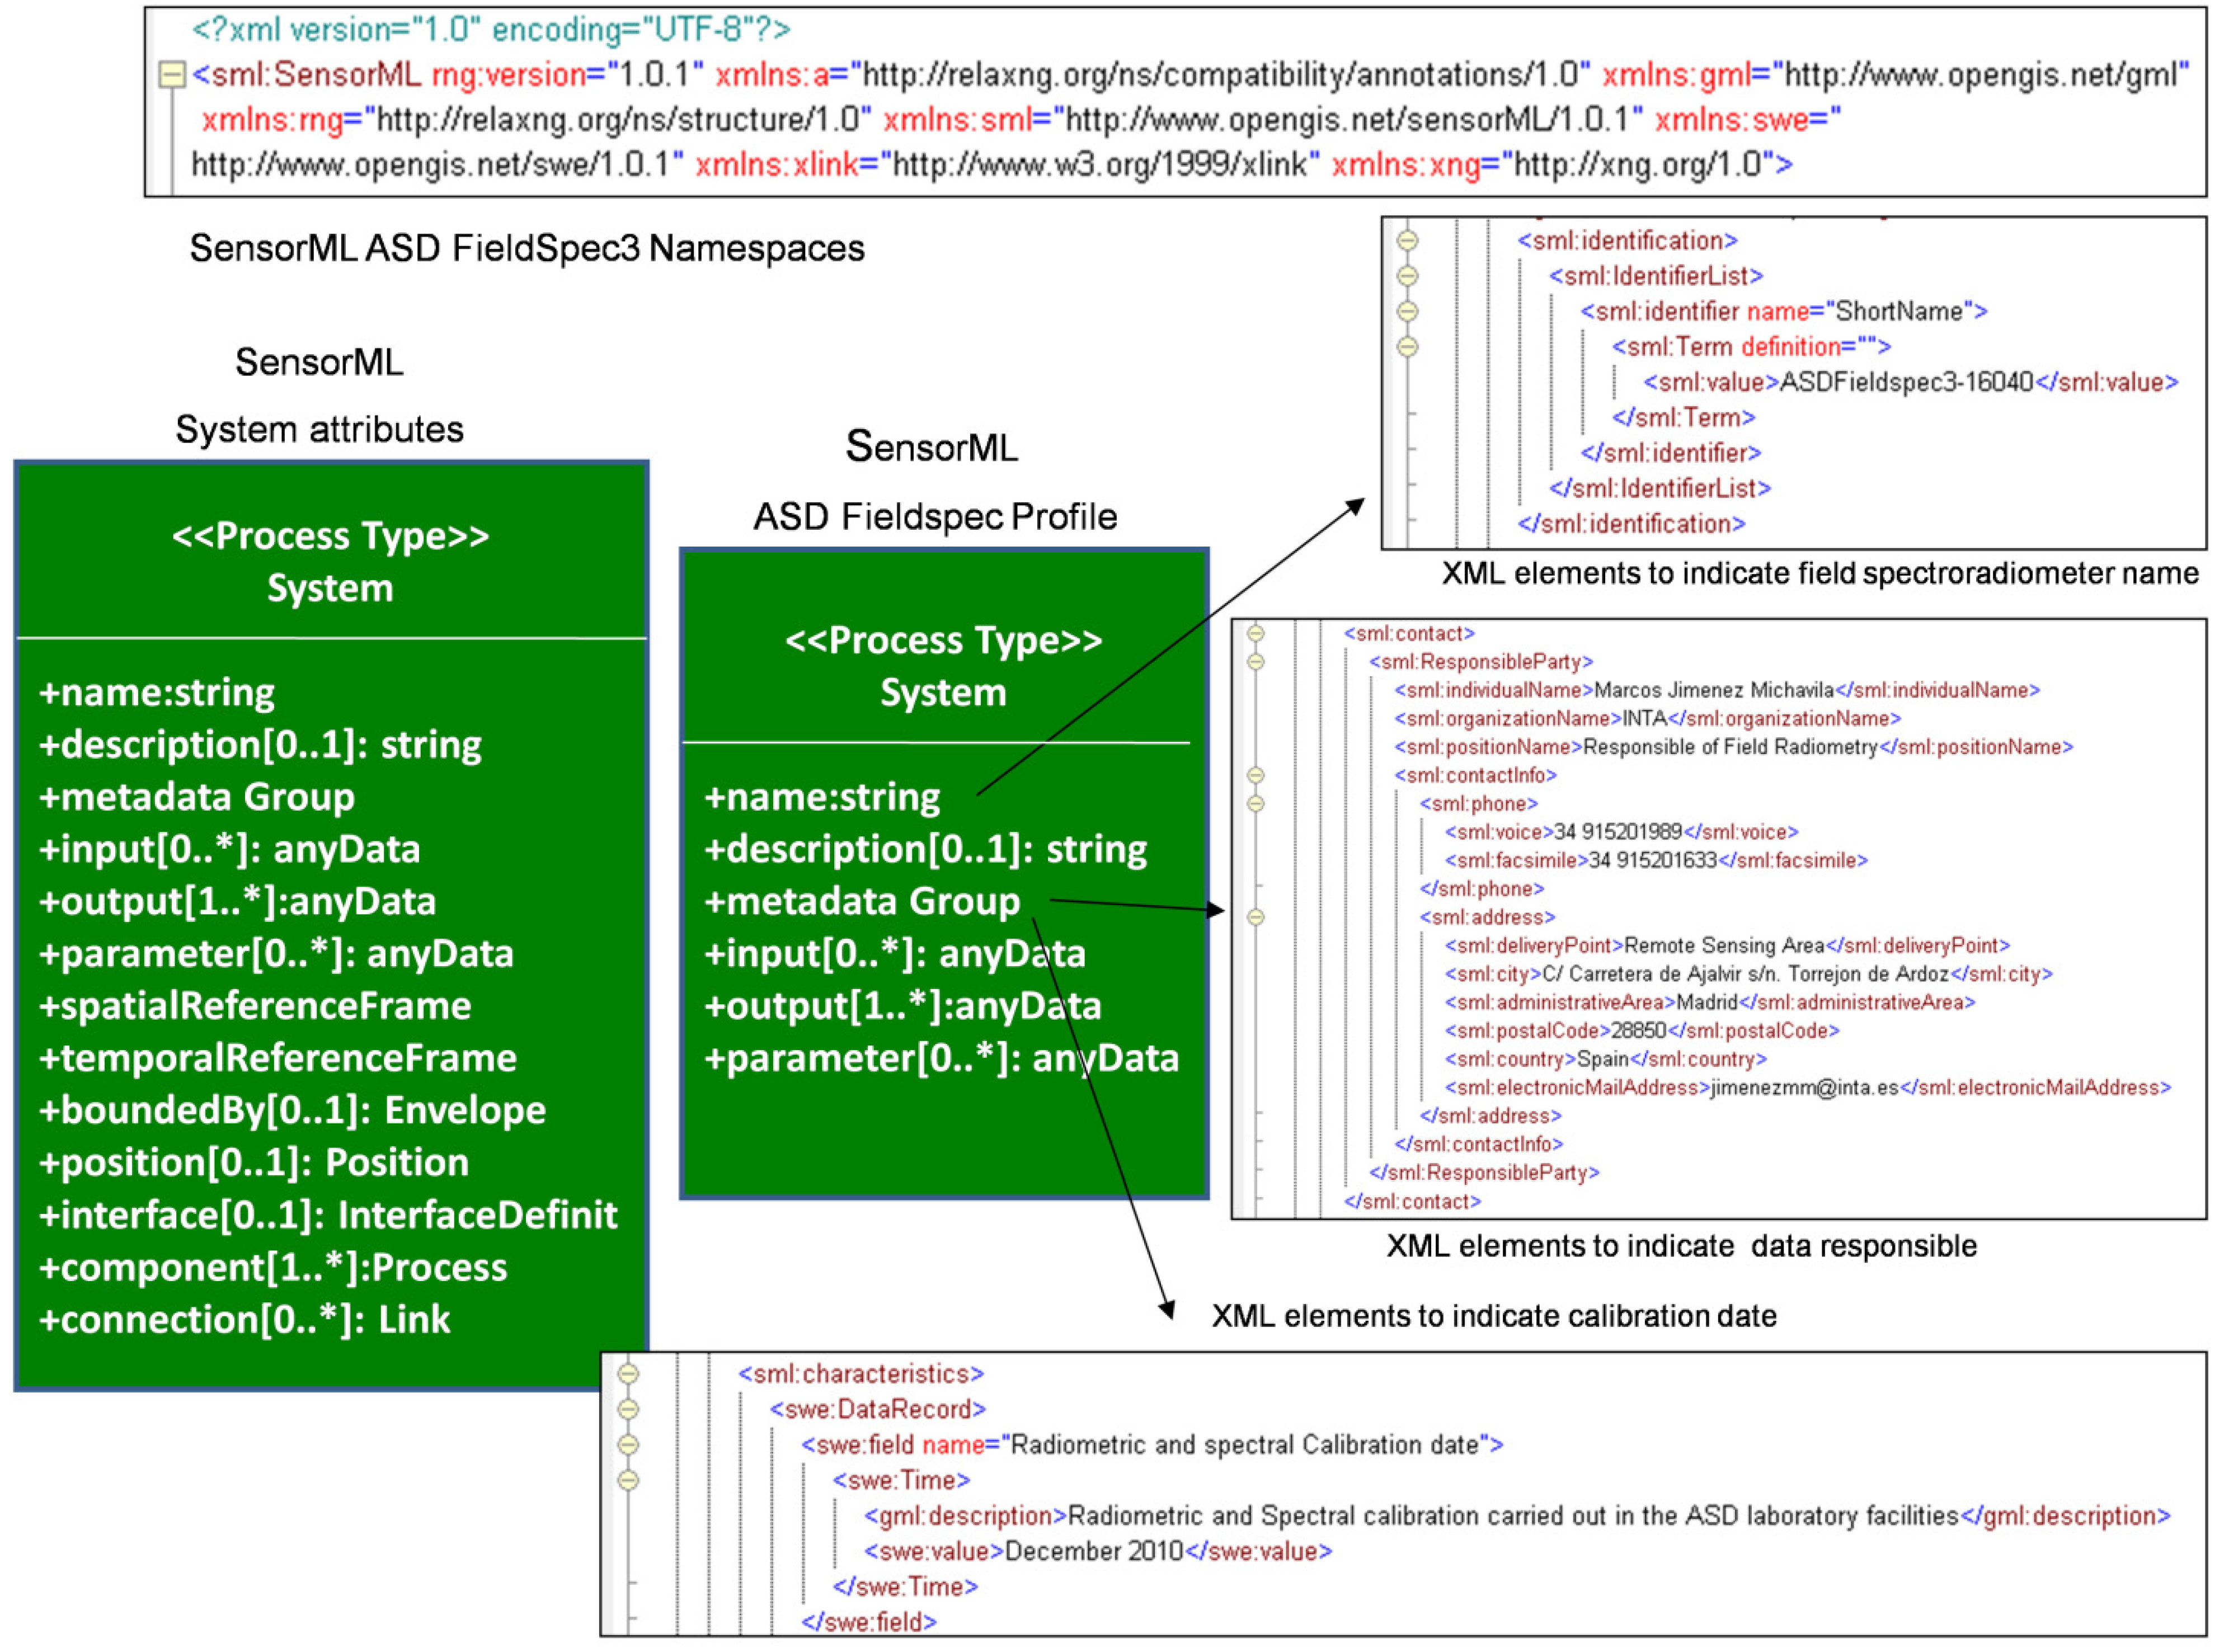The width and height of the screenshot is (2224, 1652).
Task: Click the closing sml:IdentifierList tag
Action: click(x=1660, y=489)
